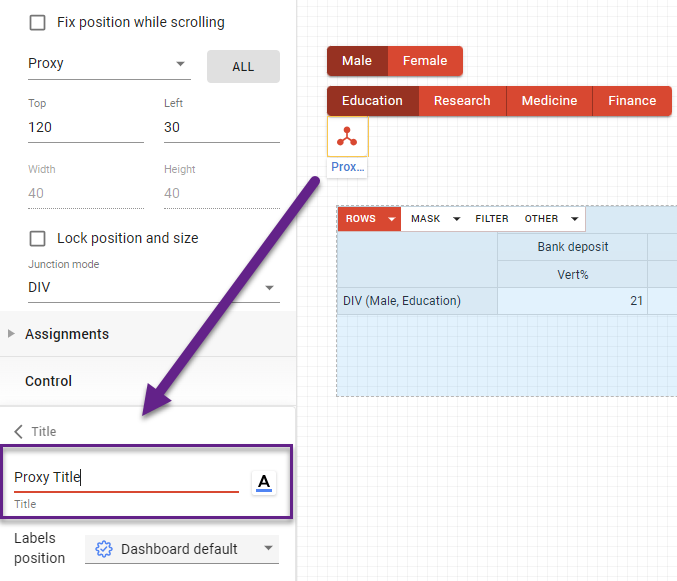Open the Junction mode DIV dropdown
Viewport: 677px width, 581px height.
153,287
